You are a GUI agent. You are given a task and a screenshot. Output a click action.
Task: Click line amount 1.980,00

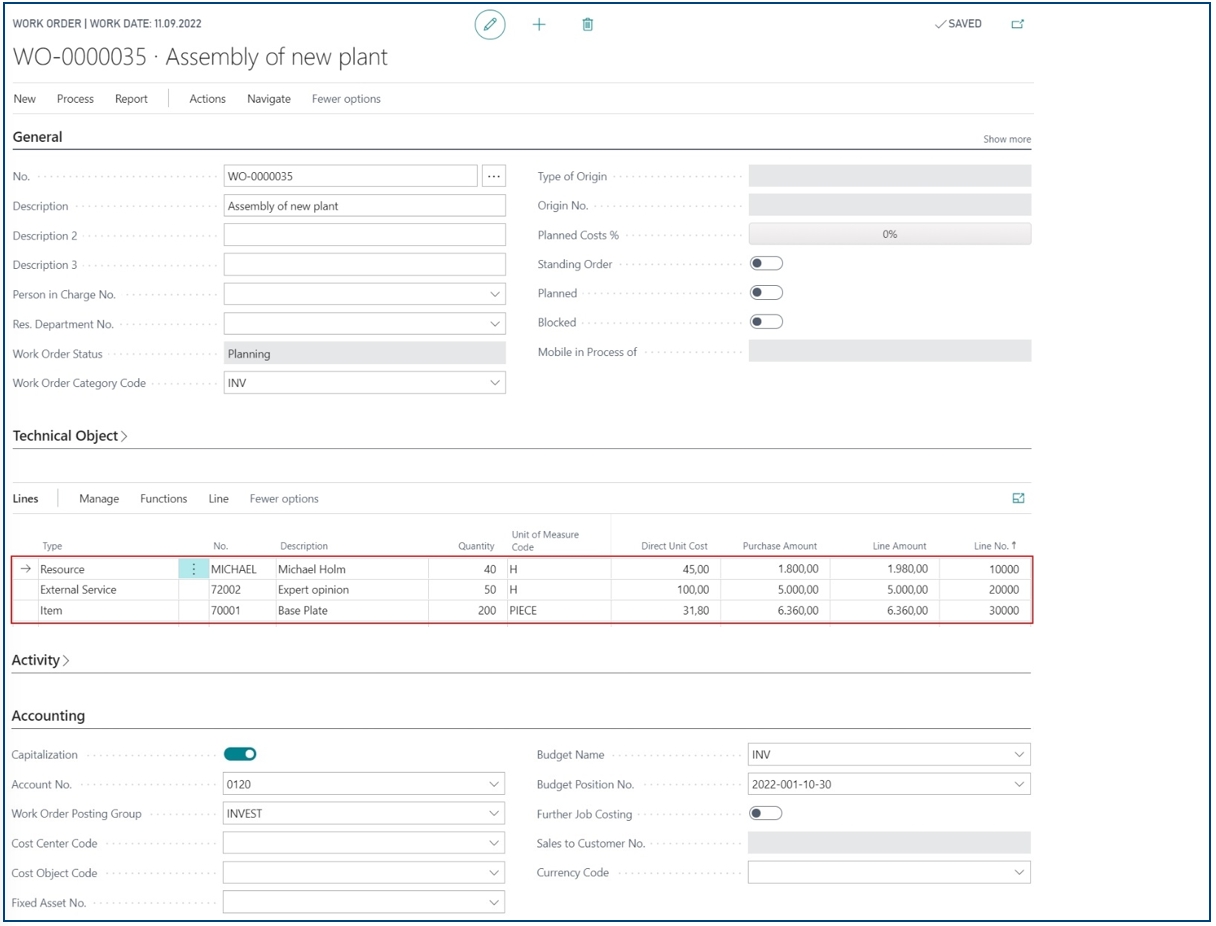coord(884,569)
